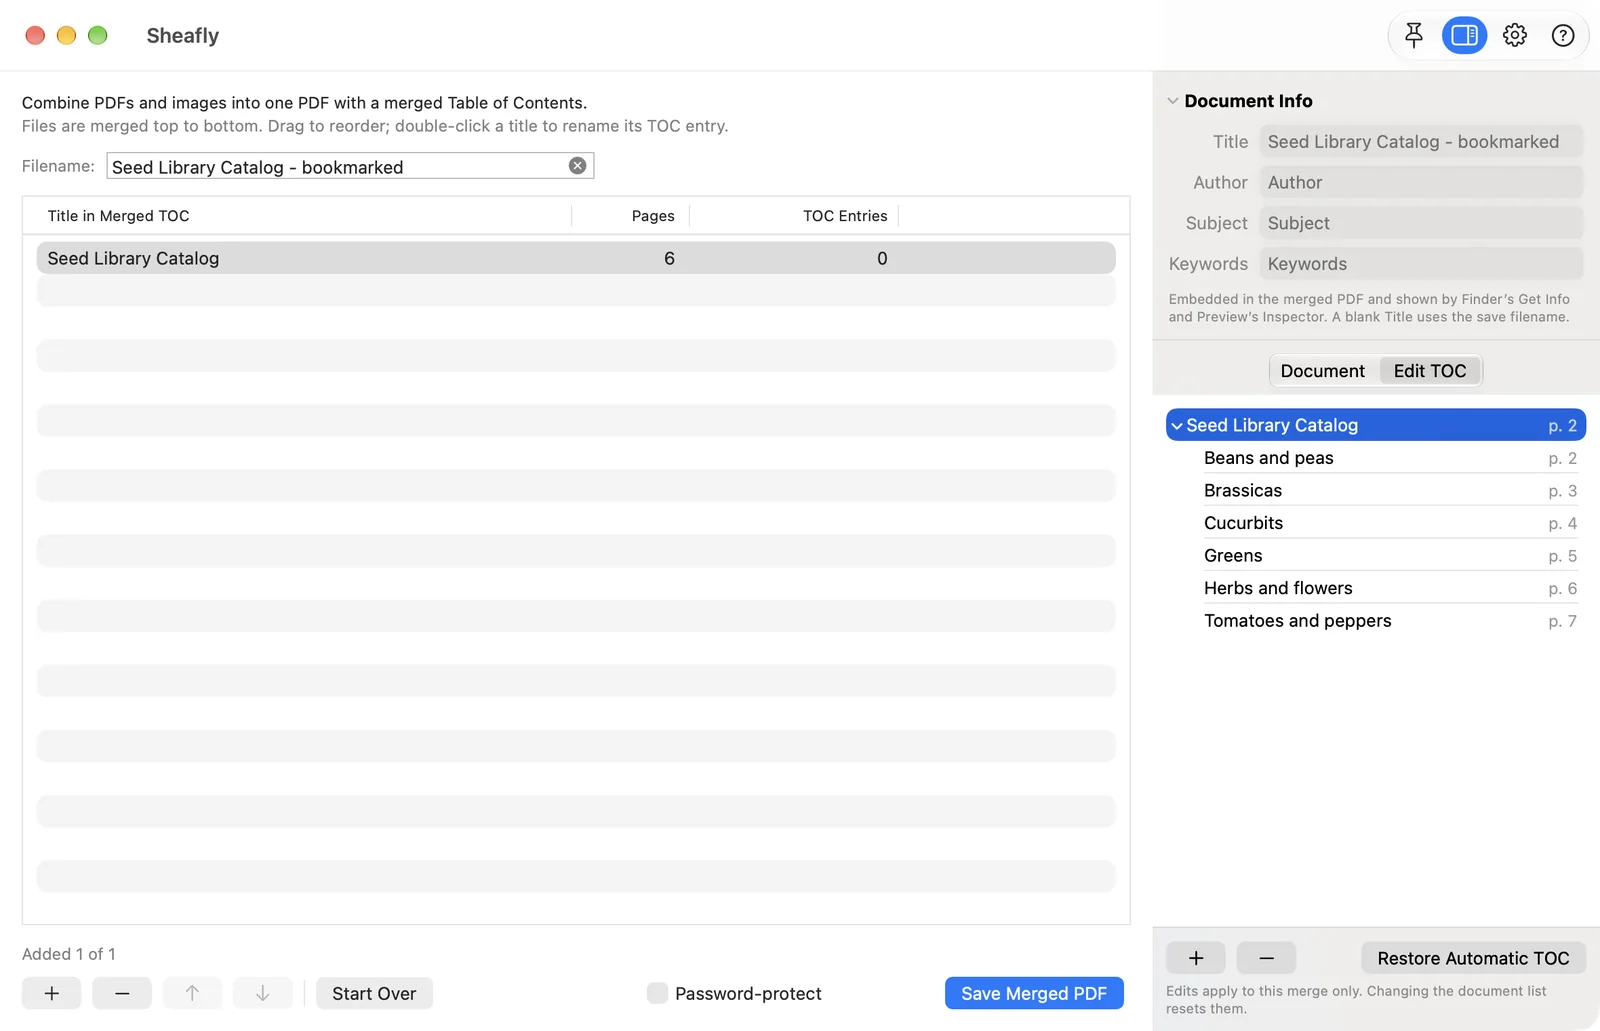Image resolution: width=1600 pixels, height=1031 pixels.
Task: Click the Added 1 of 1 status text
Action: (x=69, y=954)
